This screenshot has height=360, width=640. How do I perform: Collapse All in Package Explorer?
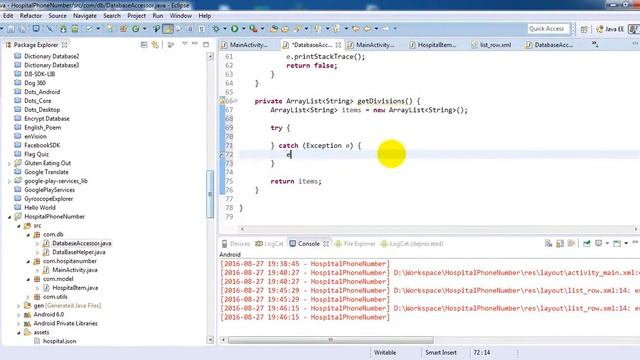coord(144,45)
